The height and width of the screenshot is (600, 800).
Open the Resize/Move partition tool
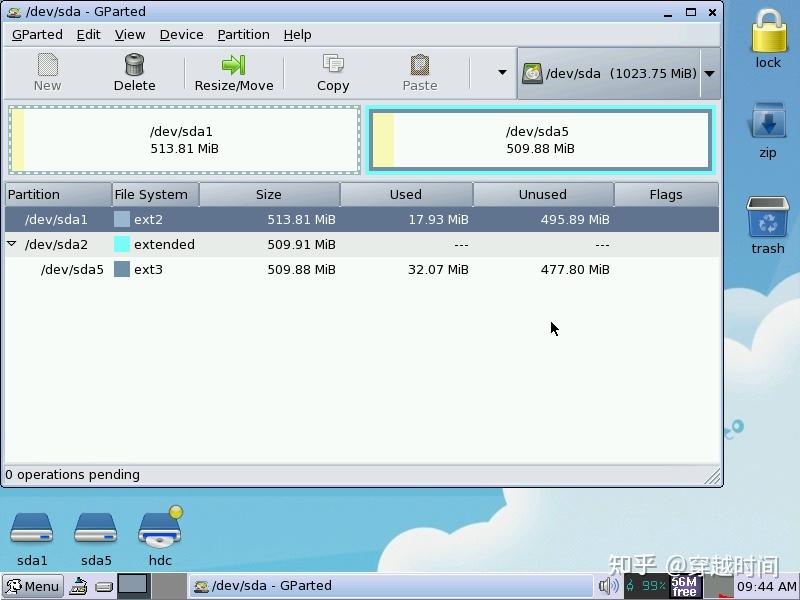coord(233,70)
